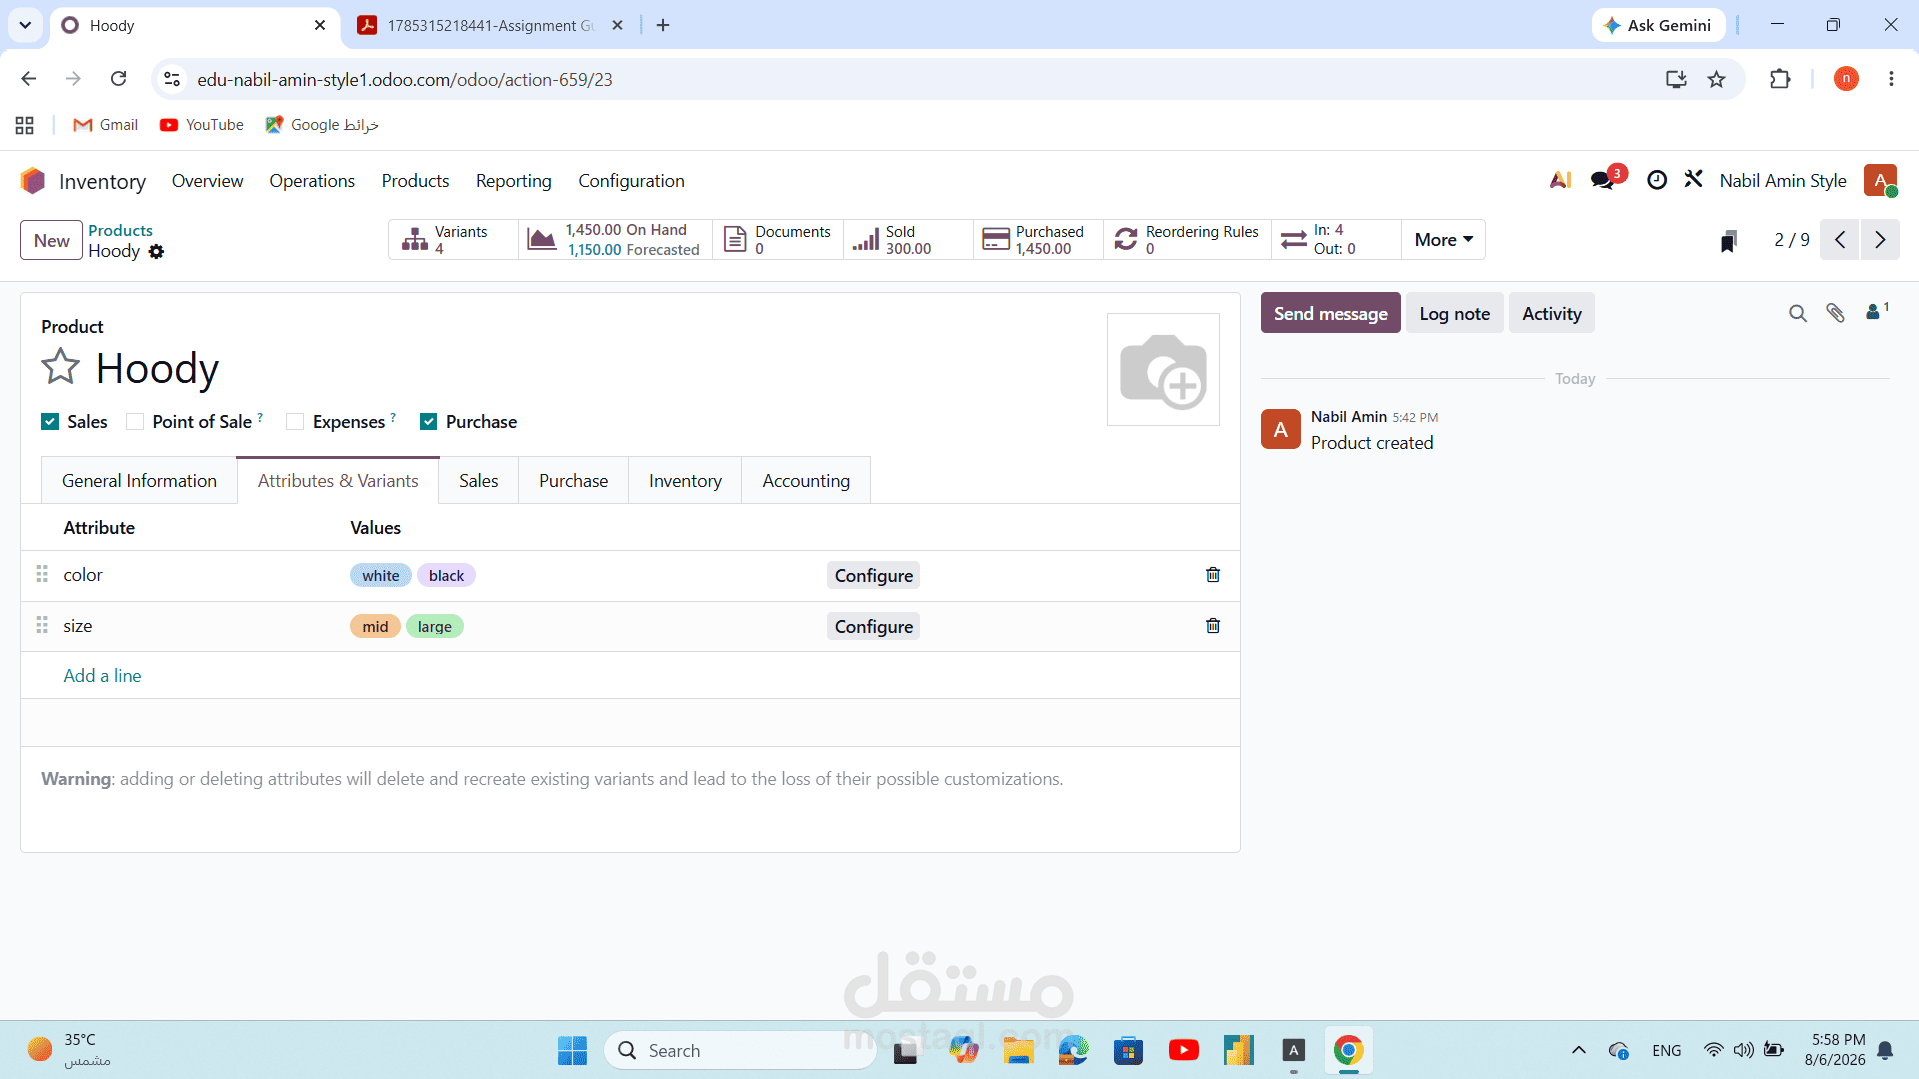Uncheck the Purchase checkbox
This screenshot has width=1919, height=1079.
tap(429, 422)
